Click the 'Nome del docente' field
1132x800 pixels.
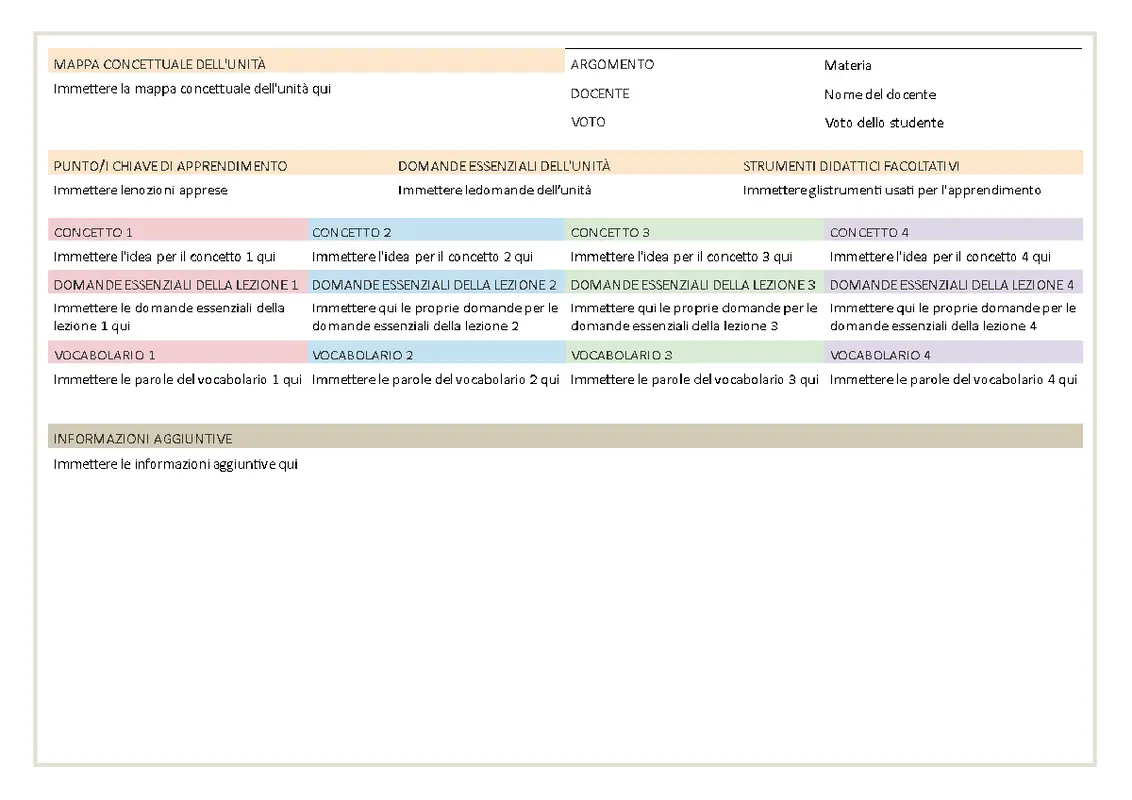pyautogui.click(x=880, y=95)
